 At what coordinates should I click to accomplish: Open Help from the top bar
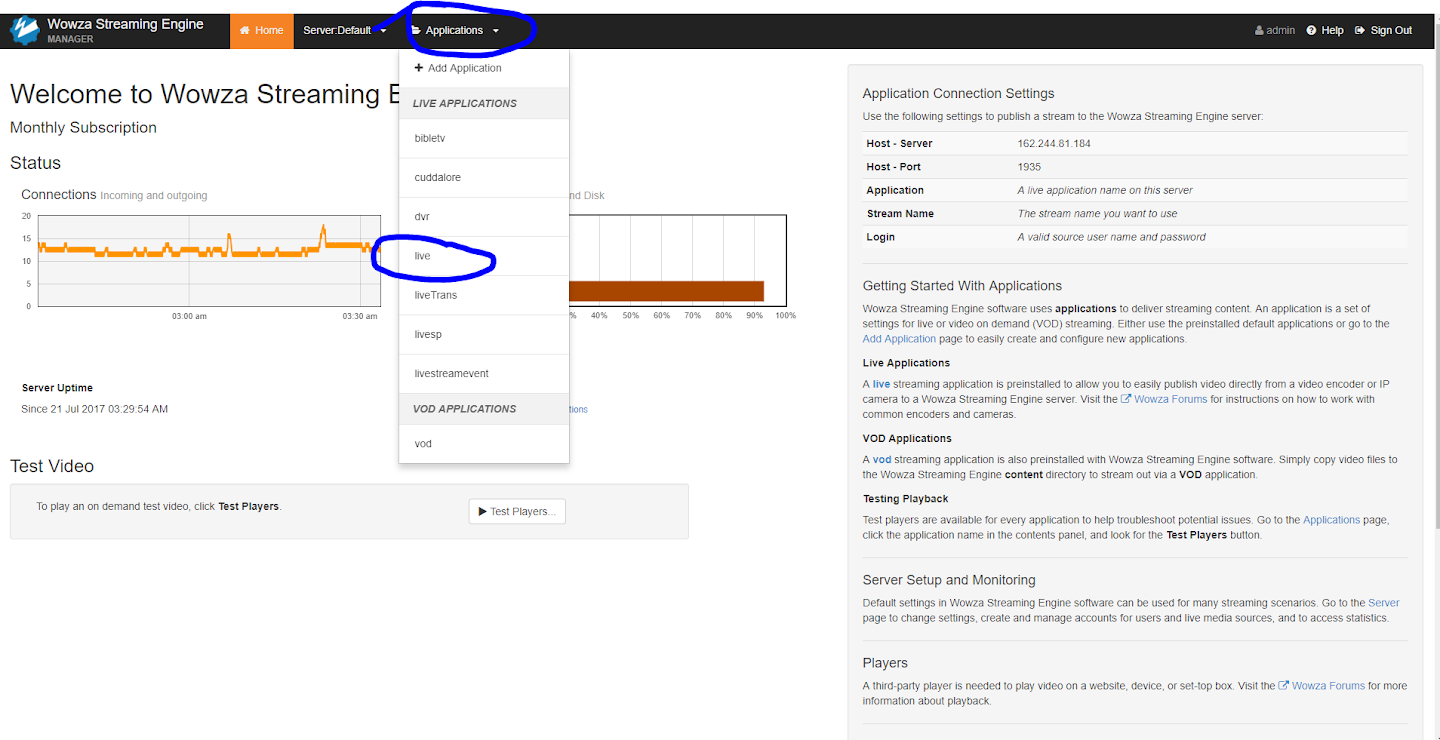point(1325,31)
